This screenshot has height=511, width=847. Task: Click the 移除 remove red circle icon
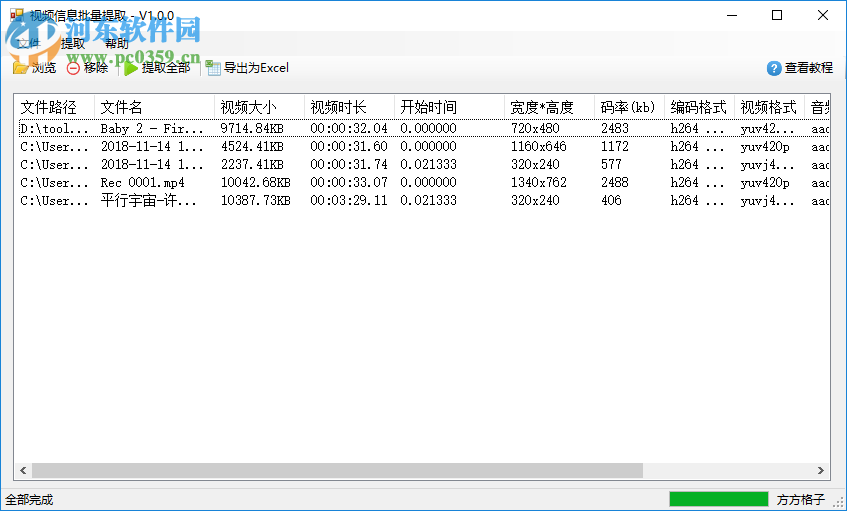(73, 68)
